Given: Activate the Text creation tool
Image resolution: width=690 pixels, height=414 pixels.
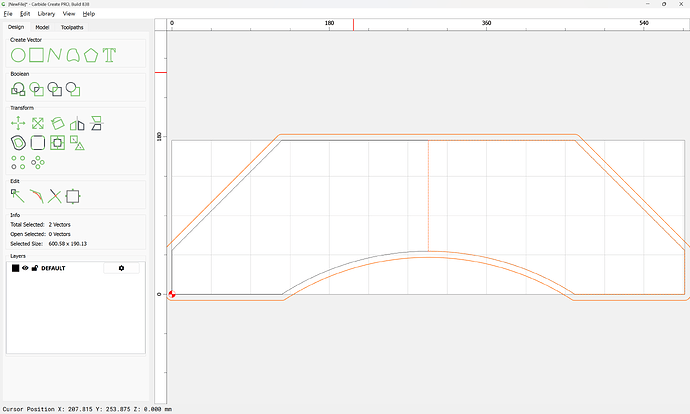Looking at the screenshot, I should click(109, 56).
